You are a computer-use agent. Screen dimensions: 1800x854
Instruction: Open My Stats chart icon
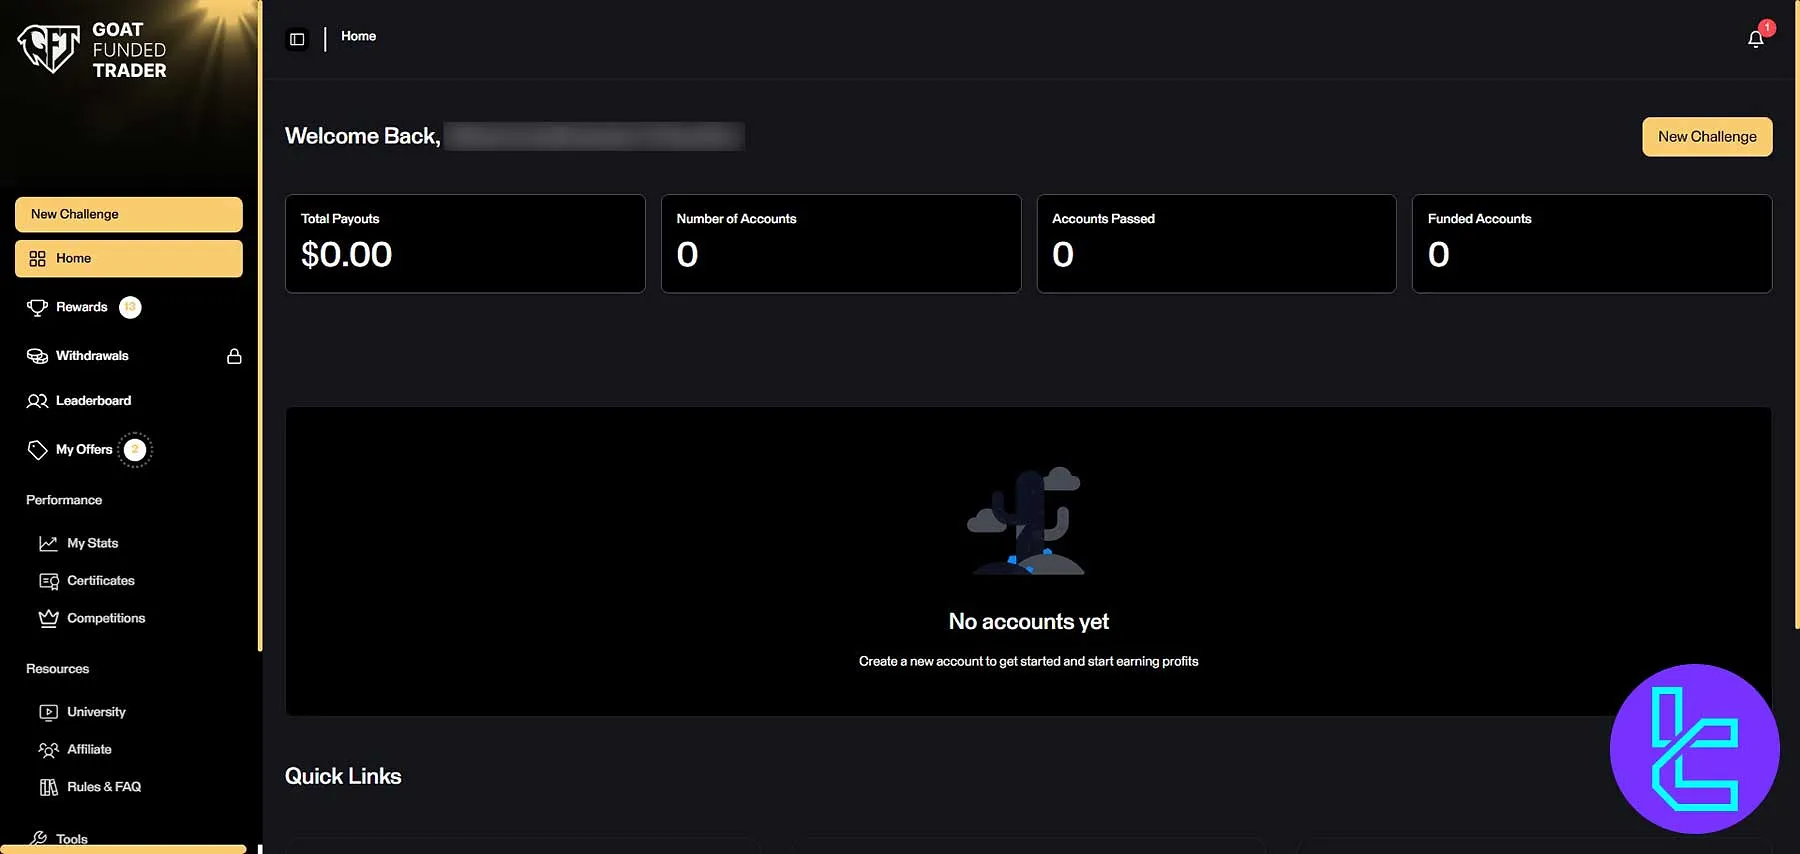click(48, 544)
